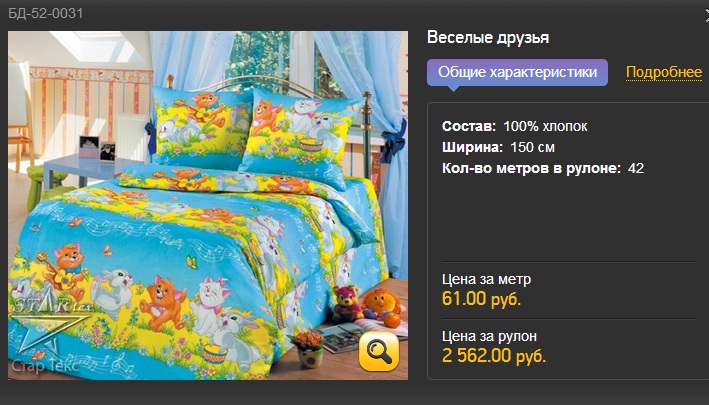
Task: Click the Цена за рулон label
Action: 489,336
